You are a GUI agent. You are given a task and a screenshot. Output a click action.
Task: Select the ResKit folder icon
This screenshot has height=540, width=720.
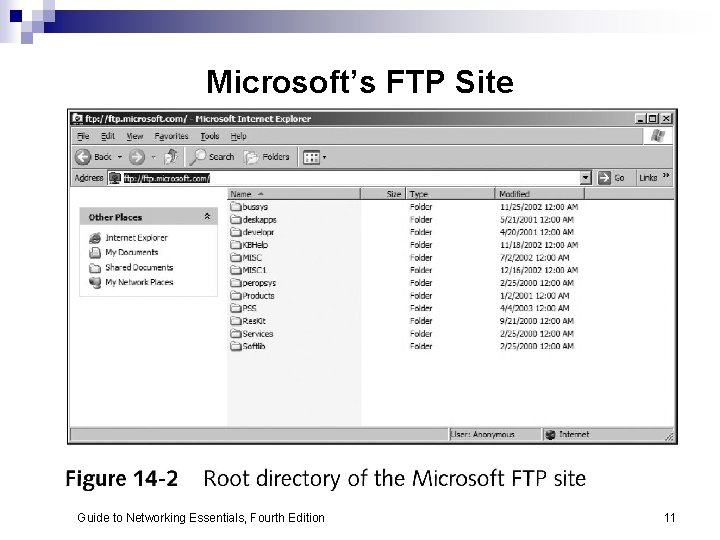(236, 321)
